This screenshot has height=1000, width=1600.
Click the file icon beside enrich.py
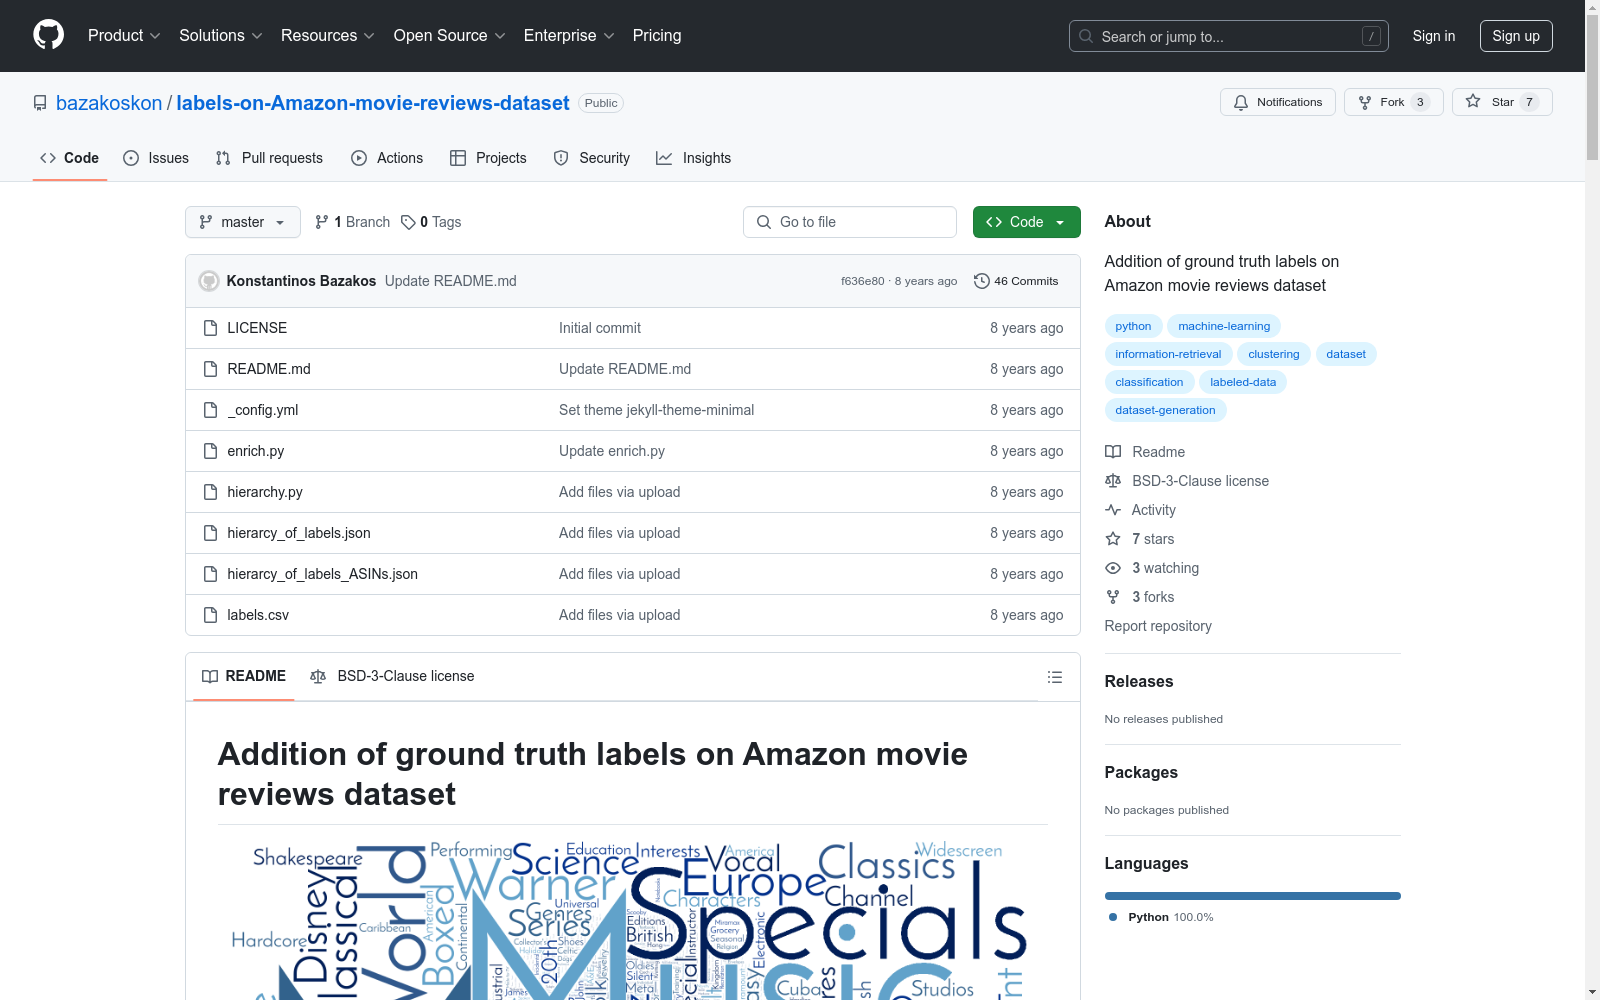click(210, 451)
